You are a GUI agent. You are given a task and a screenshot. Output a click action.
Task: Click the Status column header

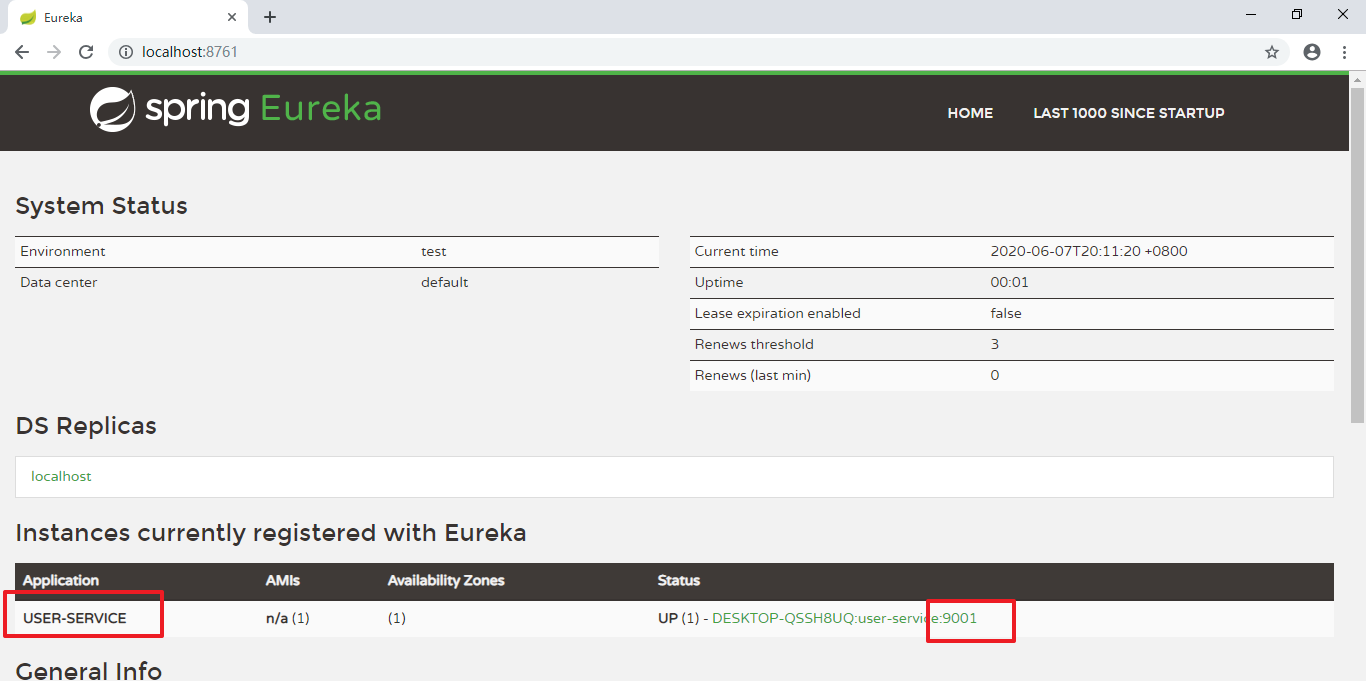point(679,580)
